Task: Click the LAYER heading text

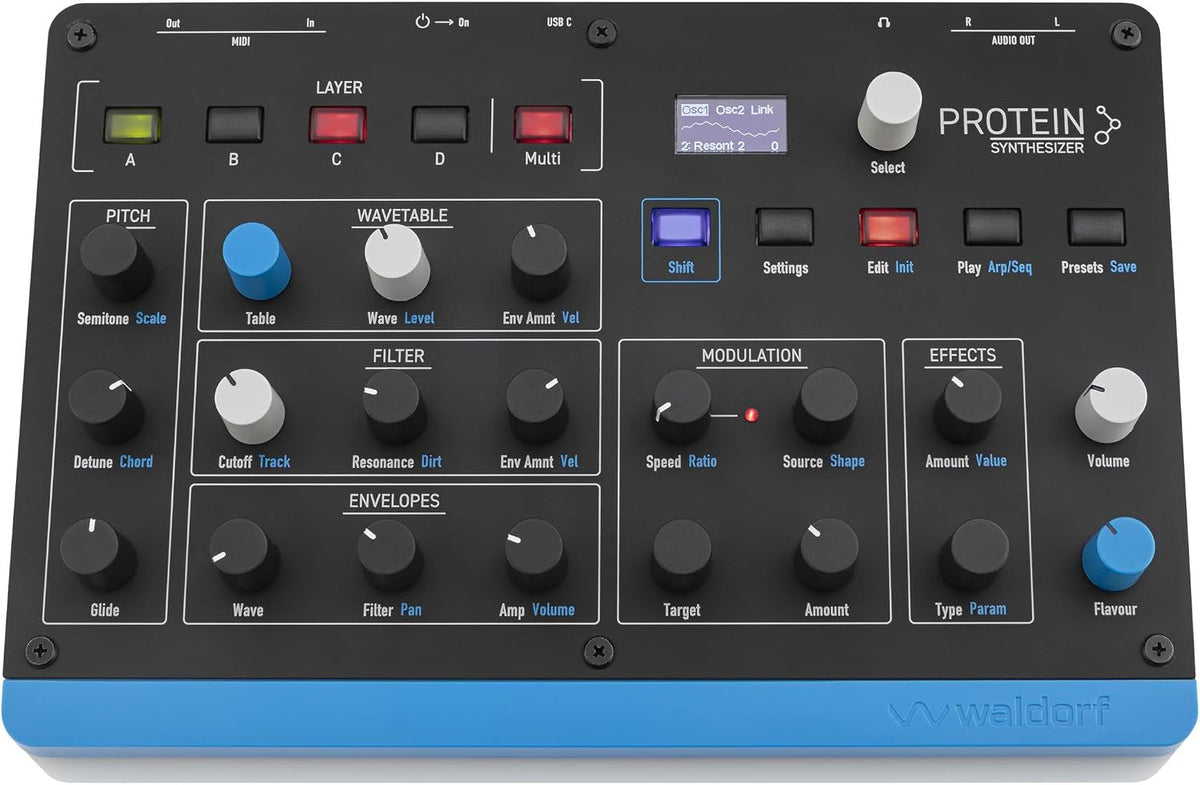Action: [339, 88]
